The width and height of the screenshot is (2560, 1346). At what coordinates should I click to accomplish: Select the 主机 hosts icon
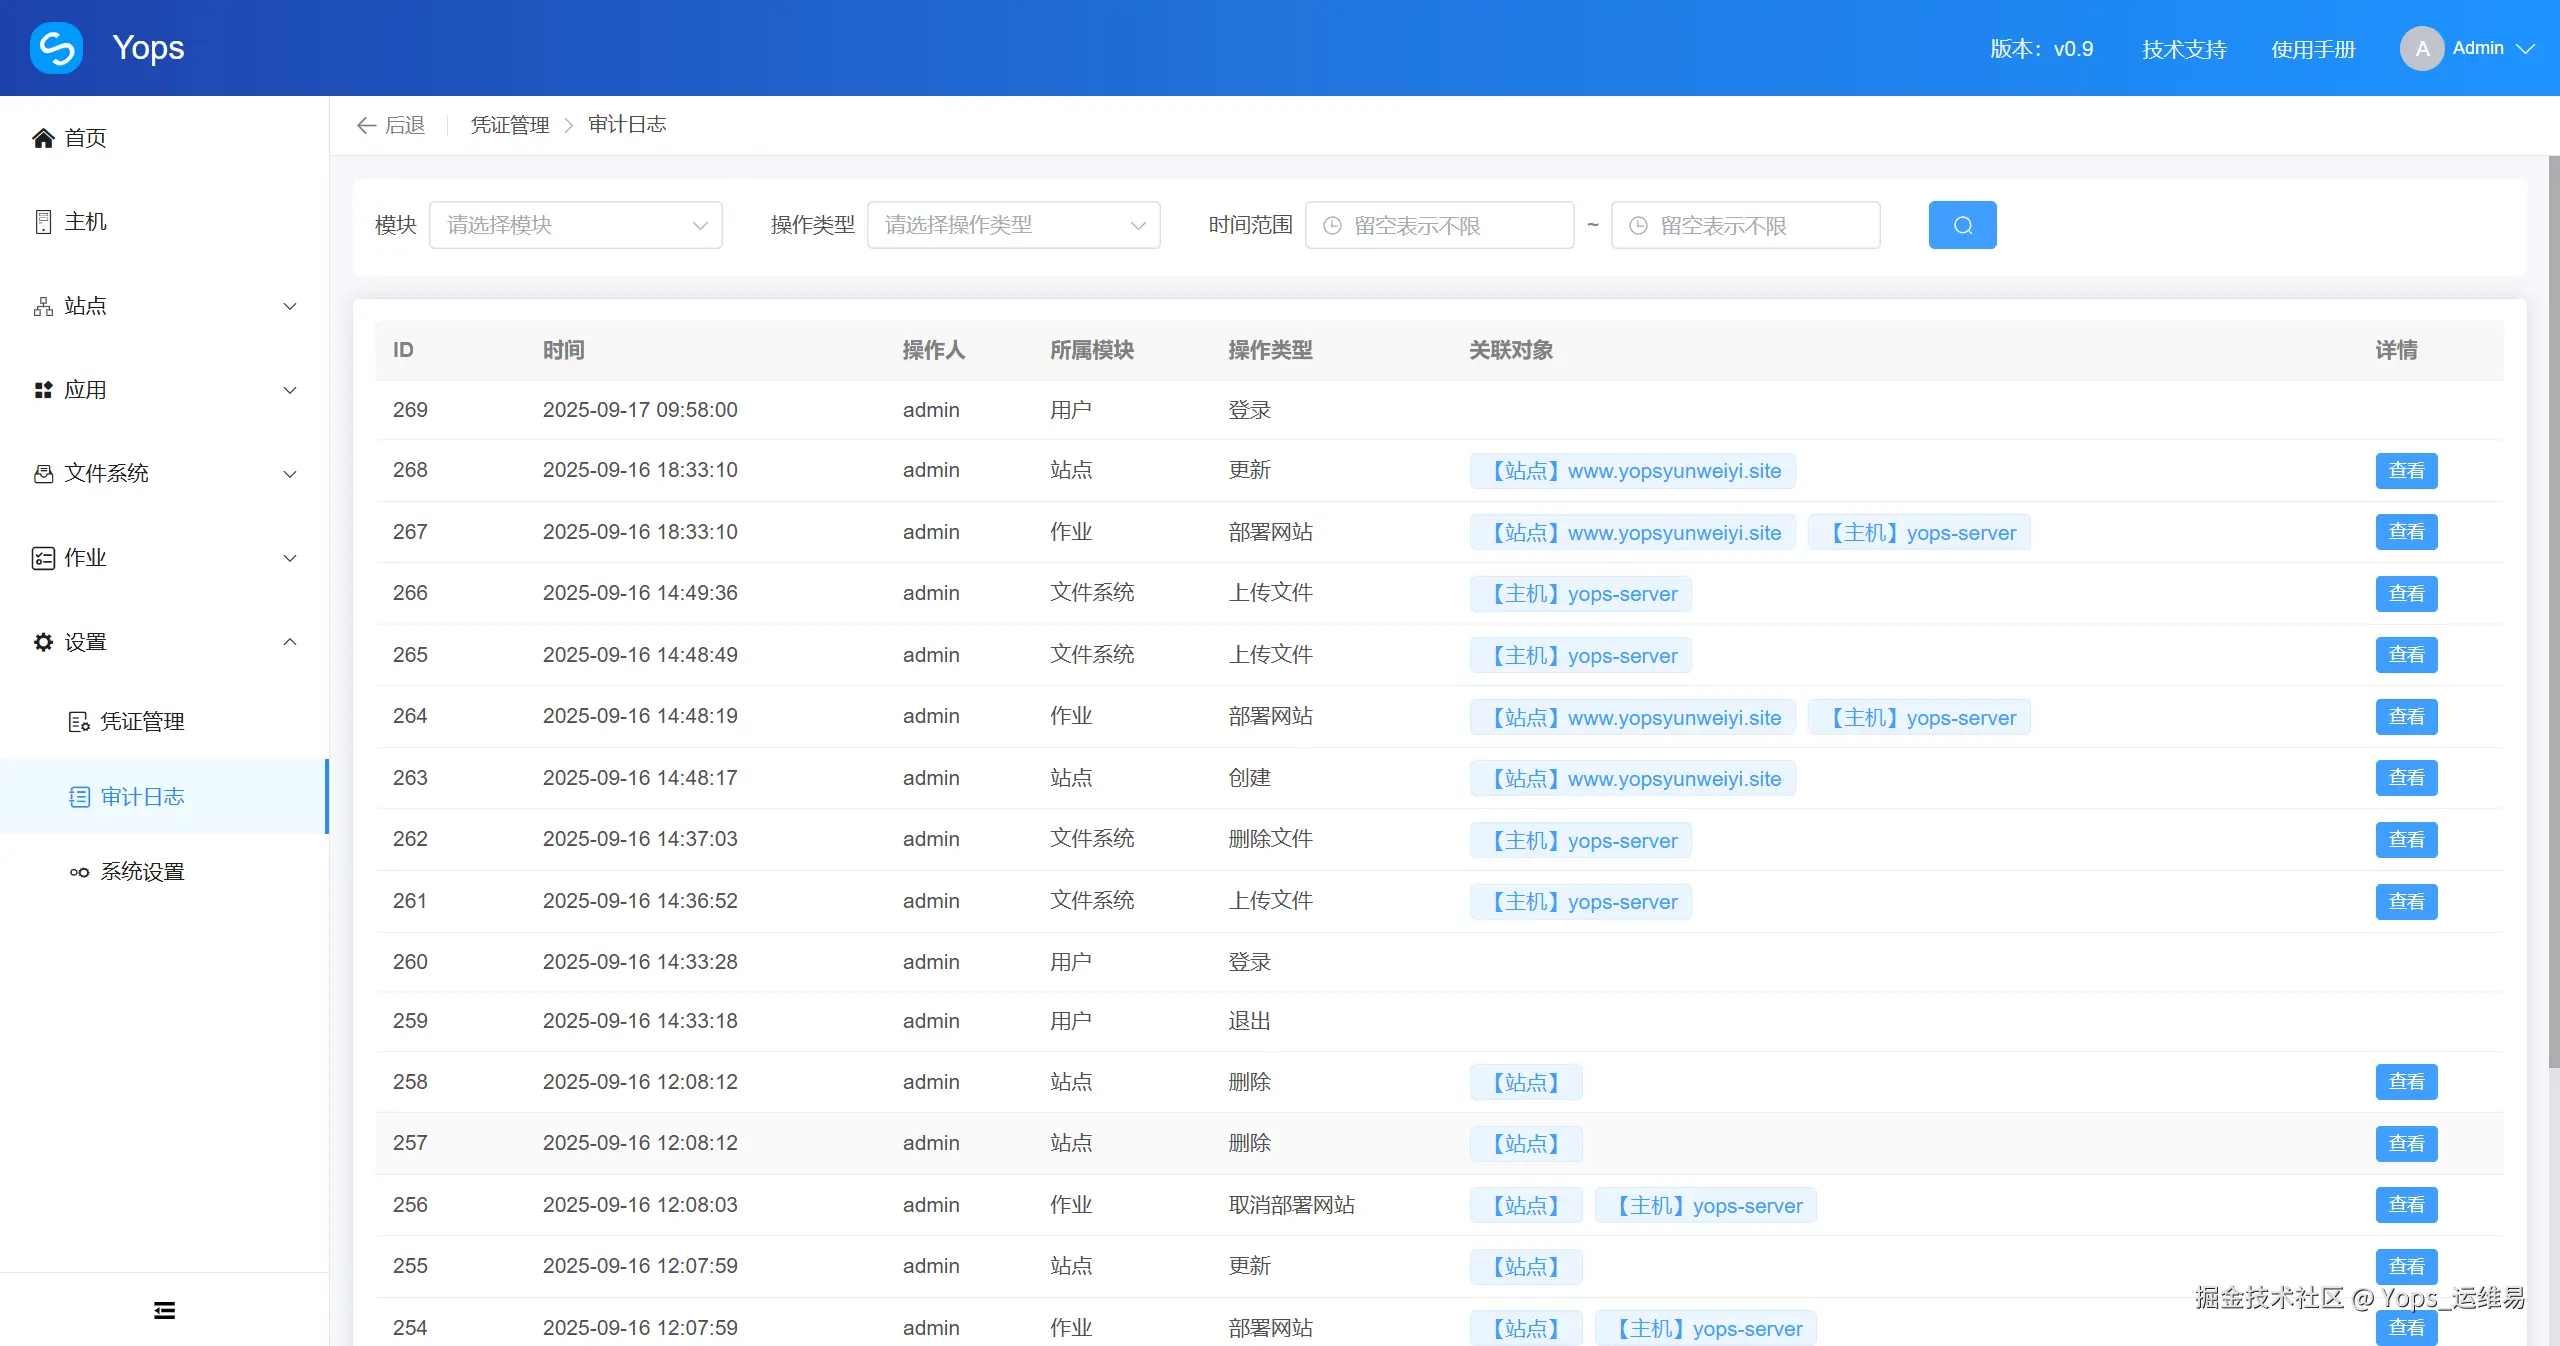pyautogui.click(x=43, y=221)
